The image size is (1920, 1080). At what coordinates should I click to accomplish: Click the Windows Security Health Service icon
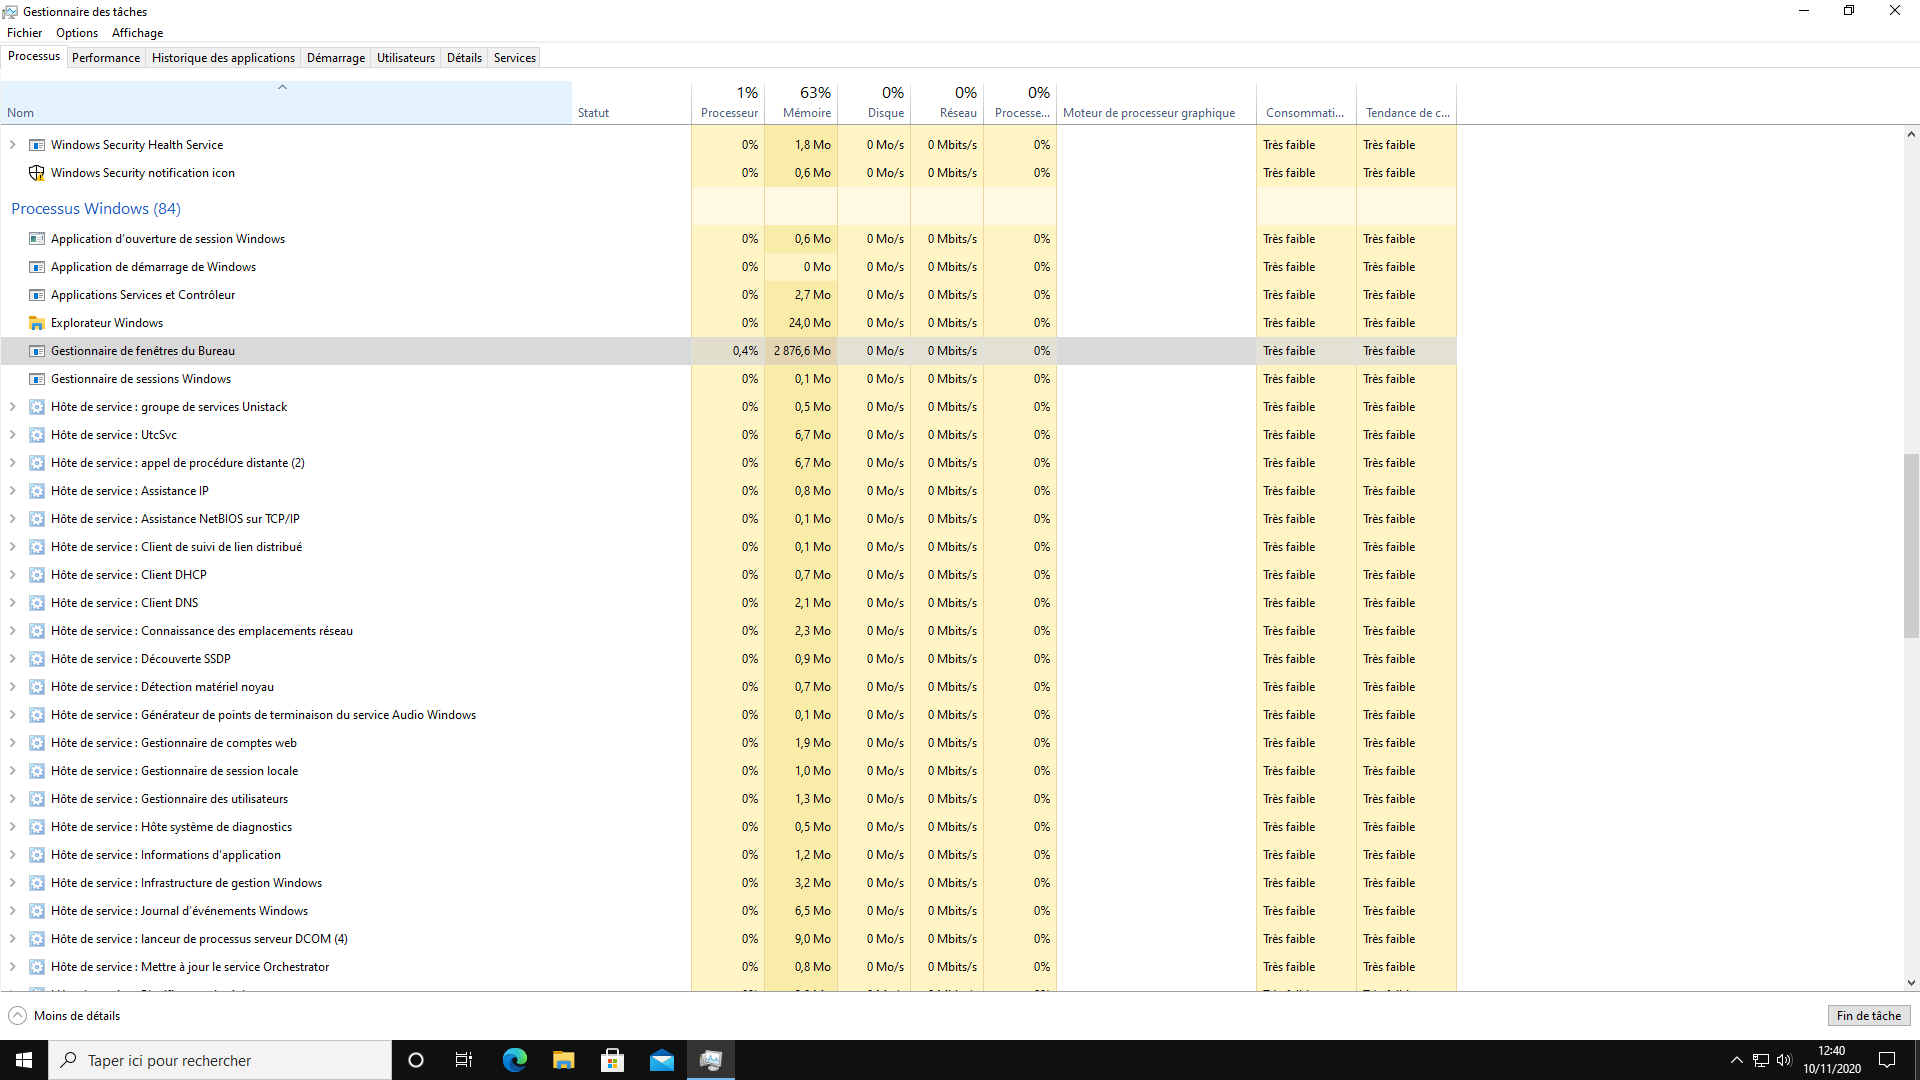(37, 145)
